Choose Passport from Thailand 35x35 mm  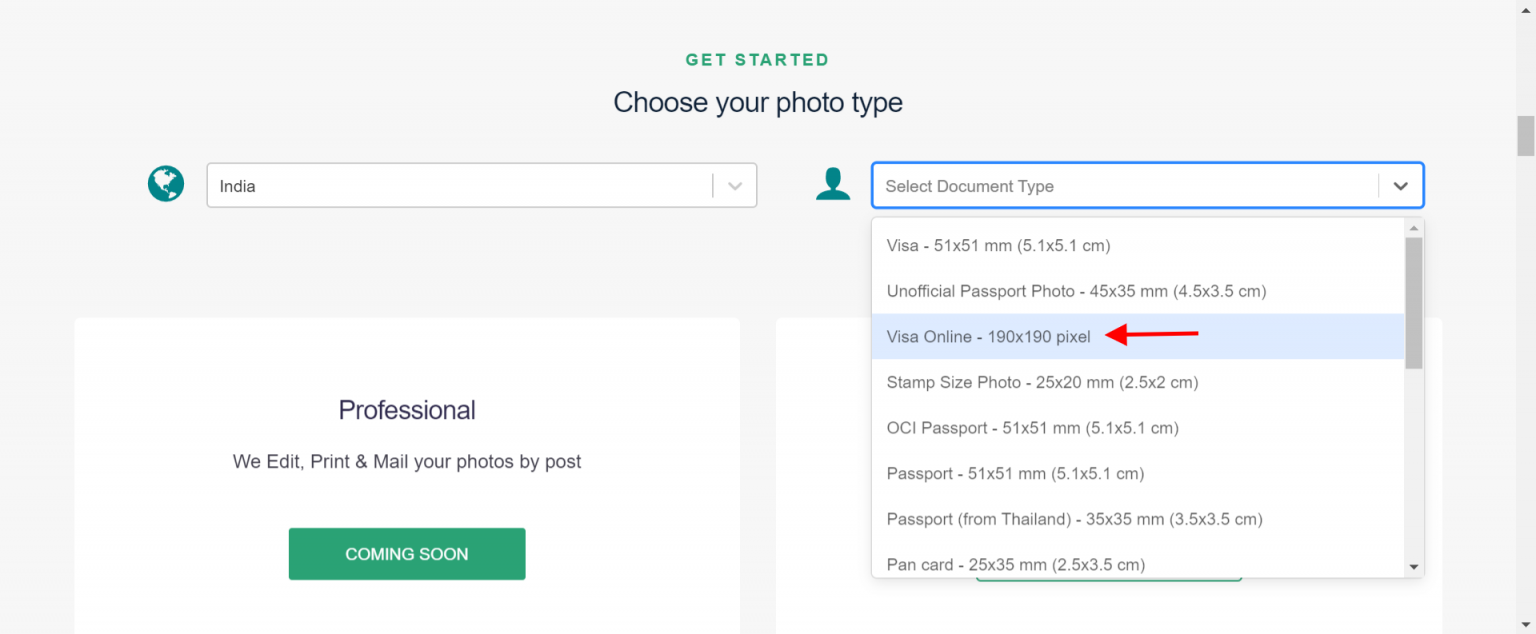click(x=1075, y=519)
